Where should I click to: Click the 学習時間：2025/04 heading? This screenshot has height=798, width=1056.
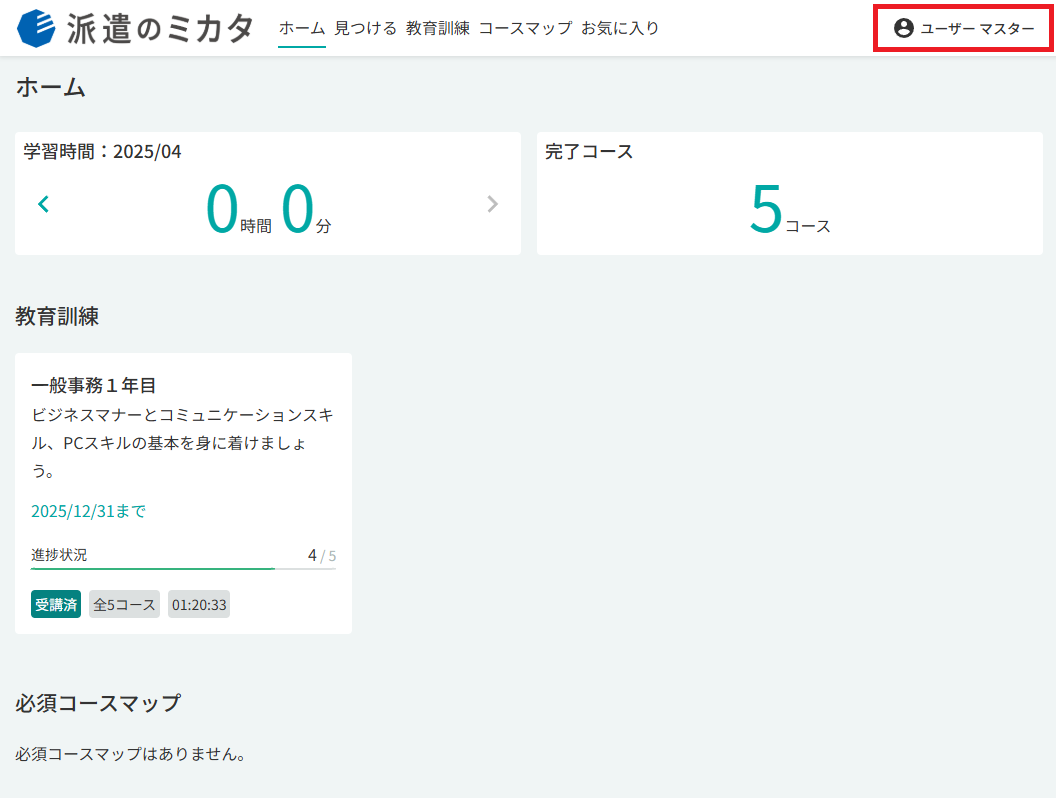[102, 152]
